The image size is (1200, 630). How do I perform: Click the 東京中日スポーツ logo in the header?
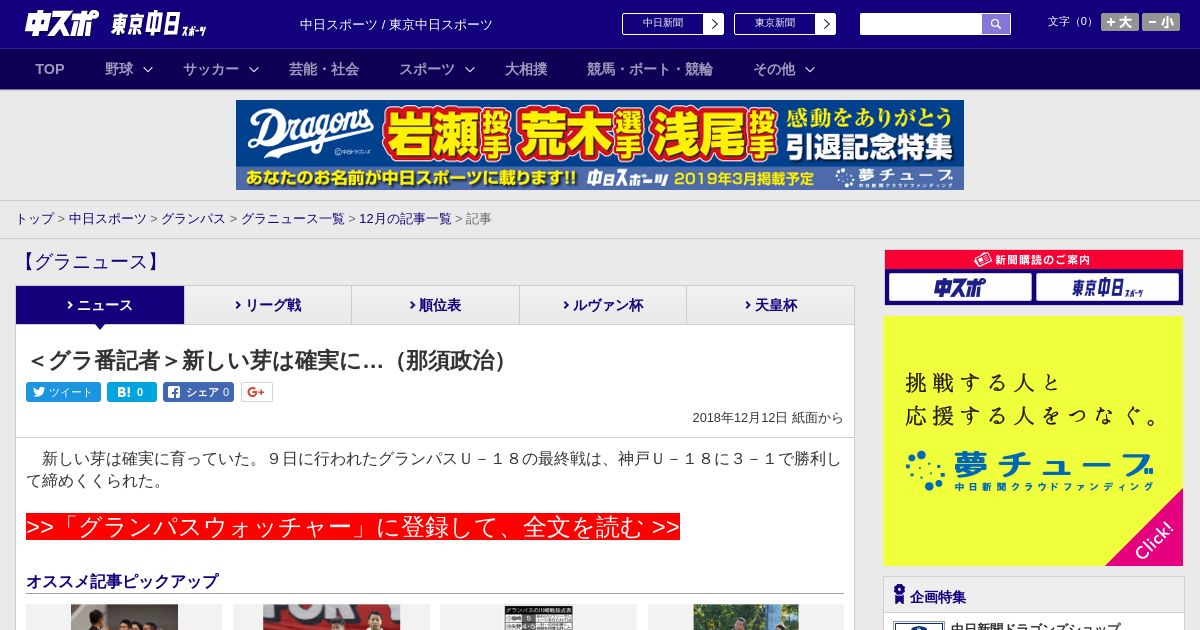pyautogui.click(x=159, y=24)
